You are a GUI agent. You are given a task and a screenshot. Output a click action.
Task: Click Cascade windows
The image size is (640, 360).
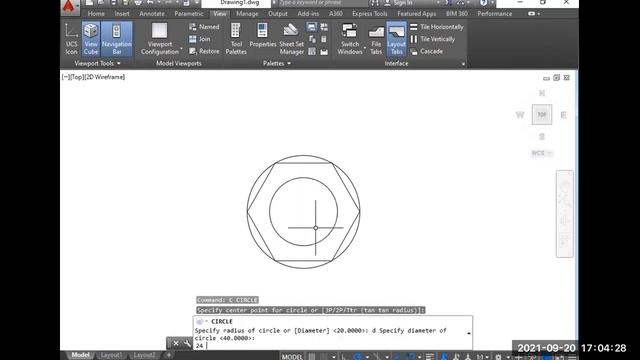coord(427,51)
